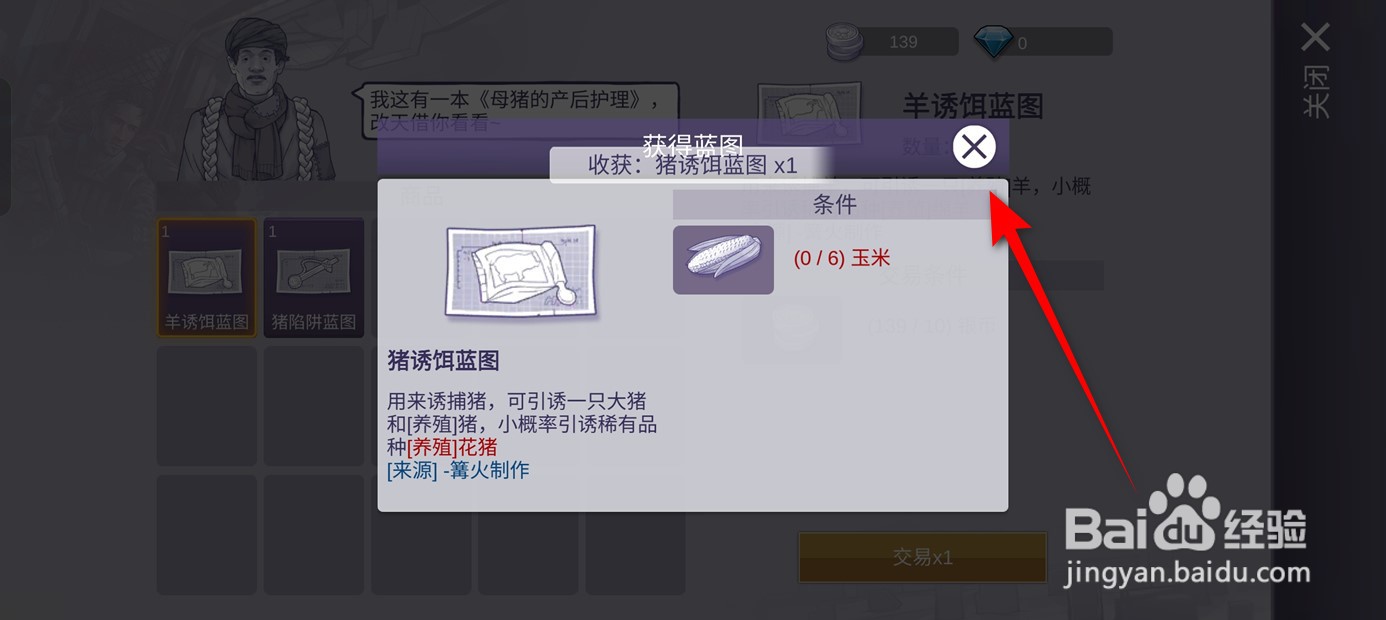Click the [来源] -篝火制作 source link
This screenshot has width=1386, height=620.
click(x=458, y=470)
